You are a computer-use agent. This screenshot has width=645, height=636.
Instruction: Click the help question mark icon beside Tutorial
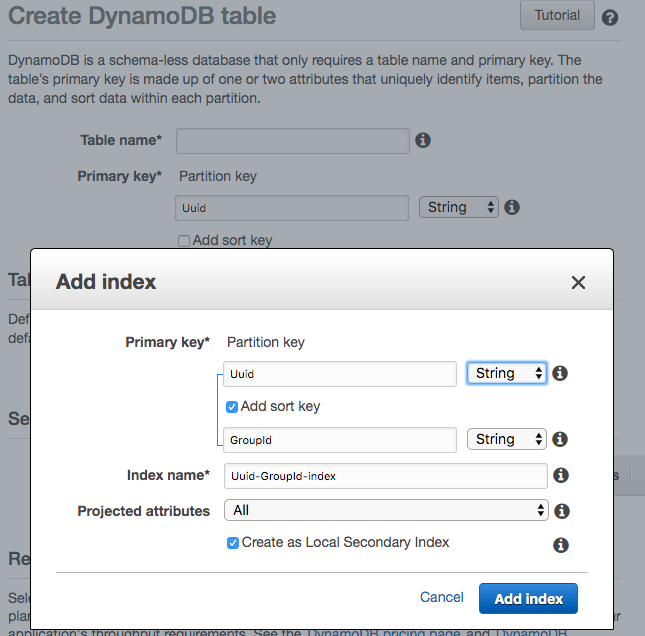click(610, 18)
